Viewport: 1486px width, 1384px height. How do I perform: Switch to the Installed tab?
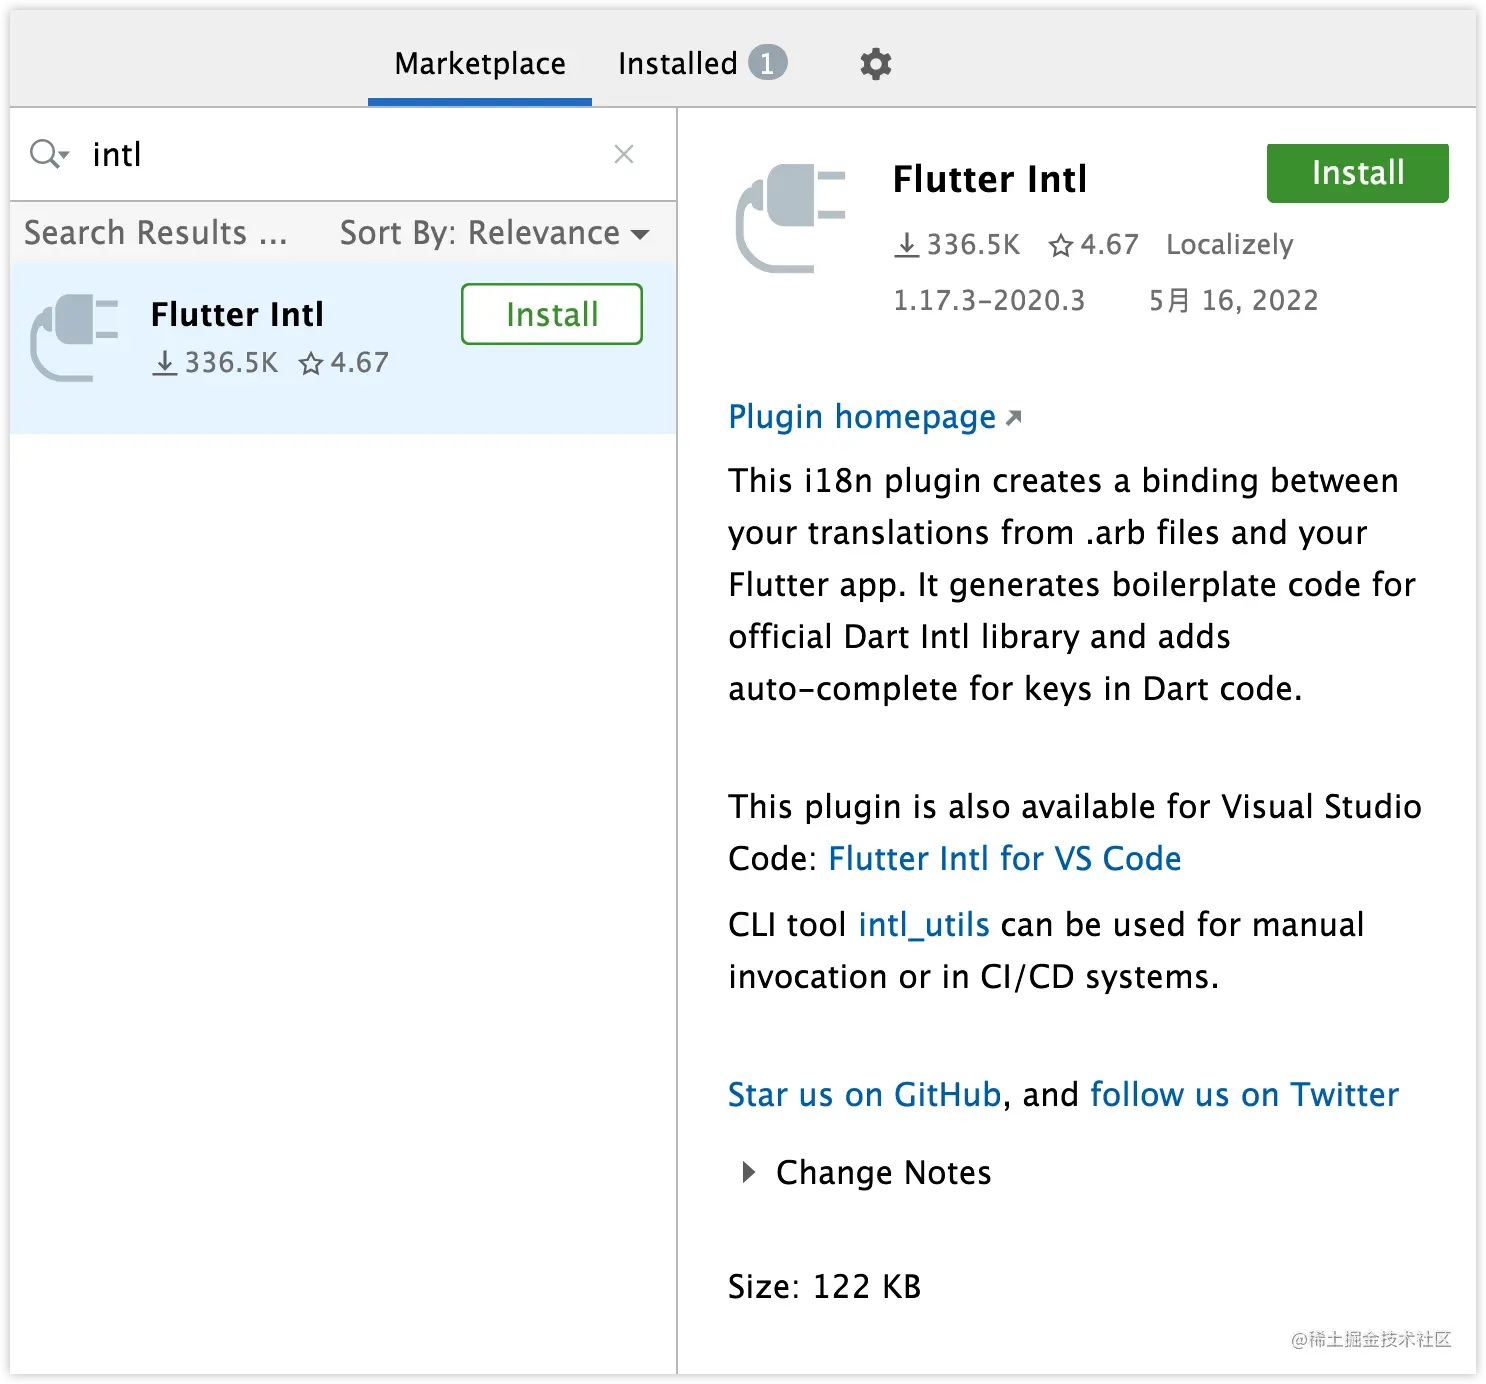678,63
